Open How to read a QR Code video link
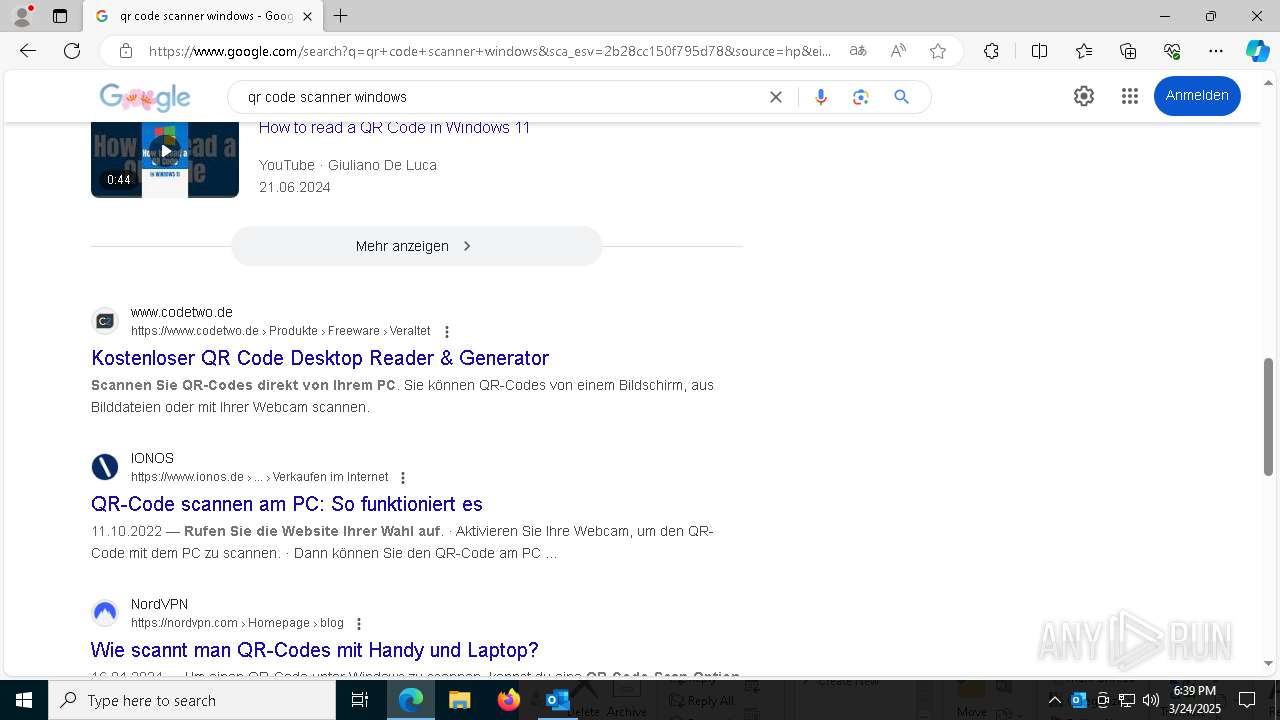 [394, 128]
